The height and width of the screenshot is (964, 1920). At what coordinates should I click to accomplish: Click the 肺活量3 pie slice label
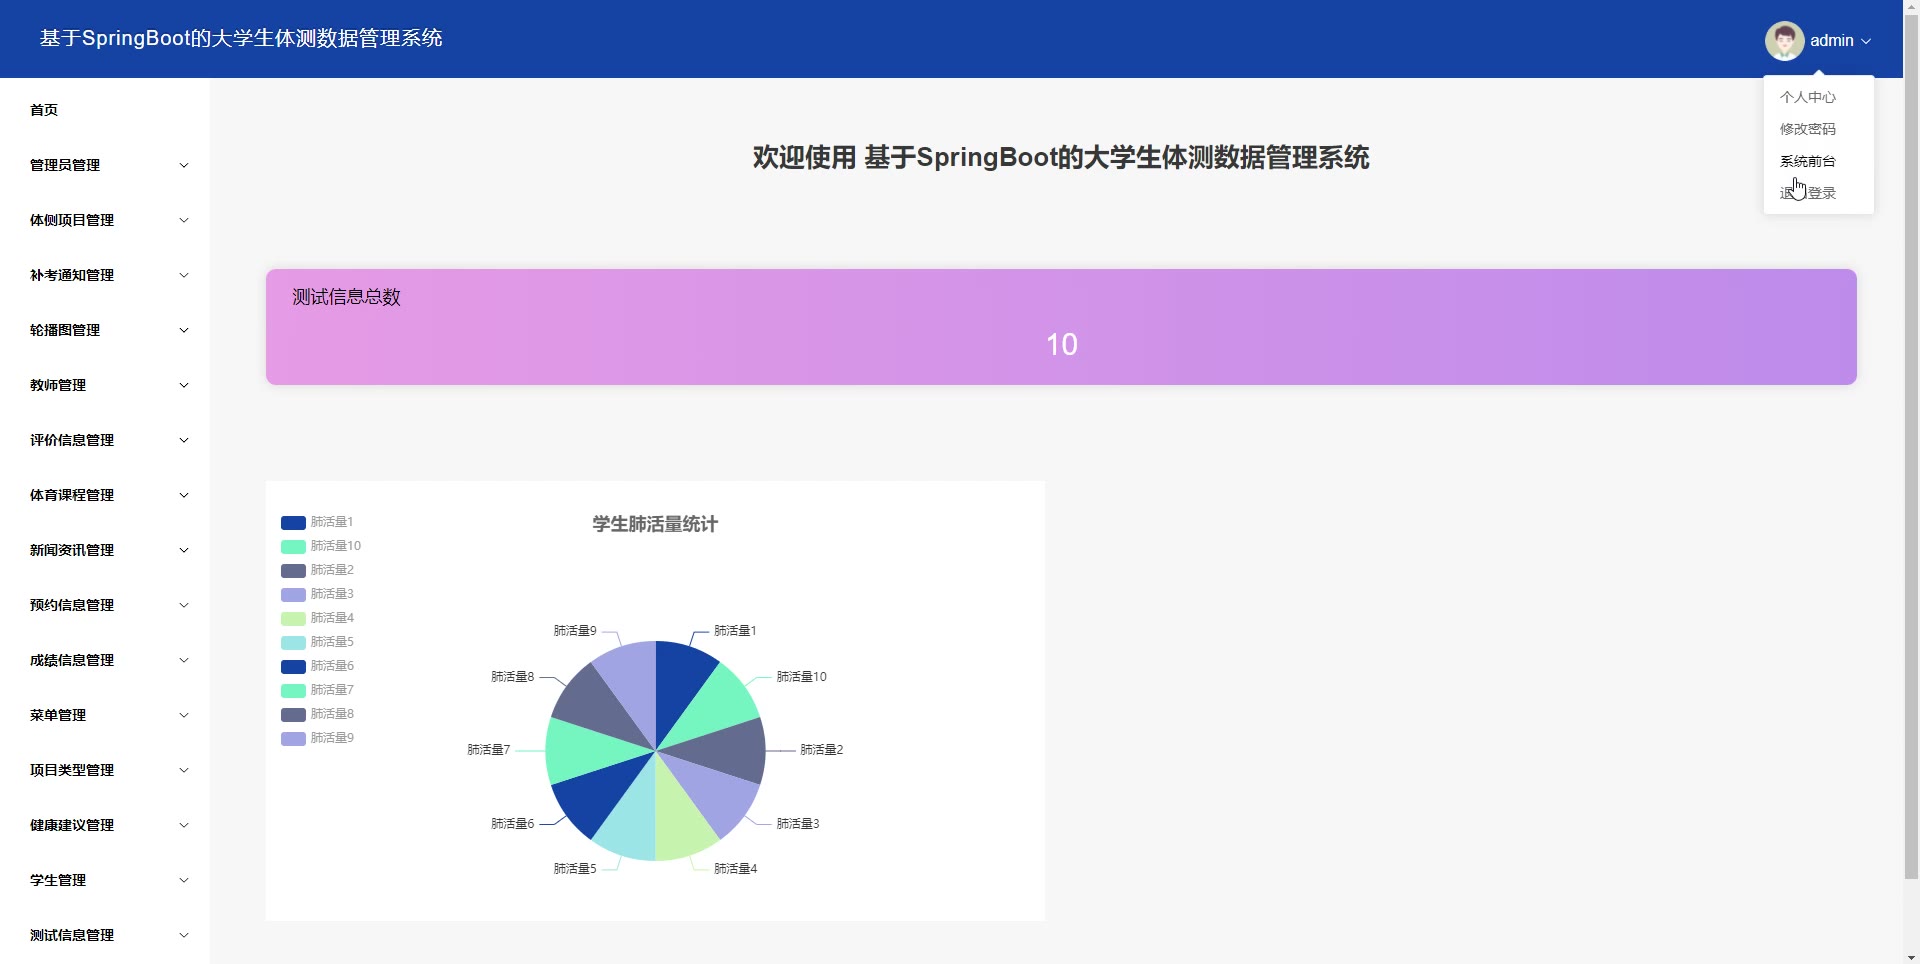tap(798, 824)
